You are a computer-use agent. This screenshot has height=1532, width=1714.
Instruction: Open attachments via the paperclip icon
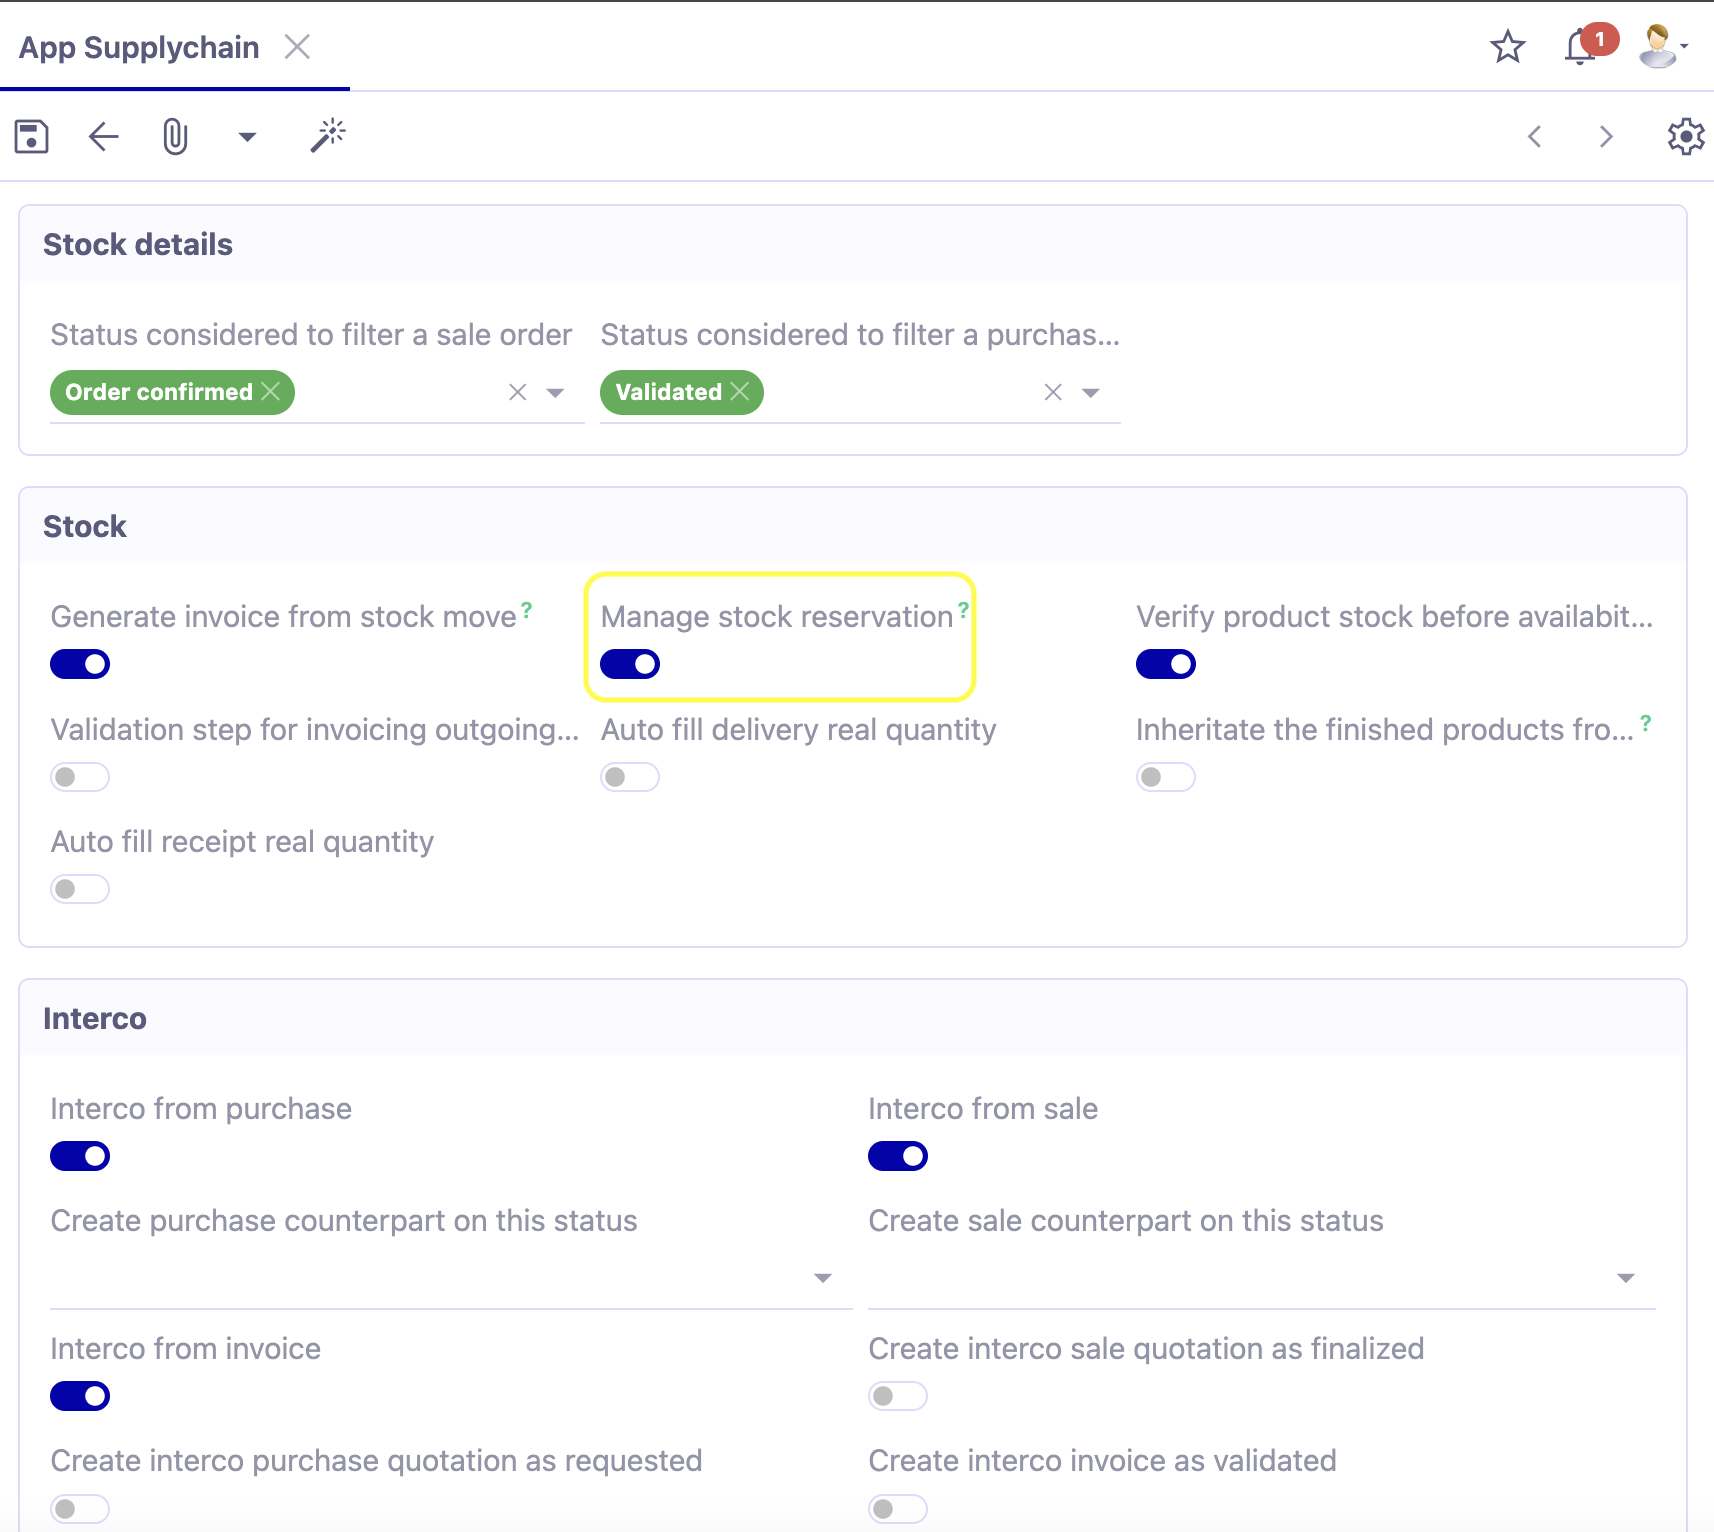(175, 136)
